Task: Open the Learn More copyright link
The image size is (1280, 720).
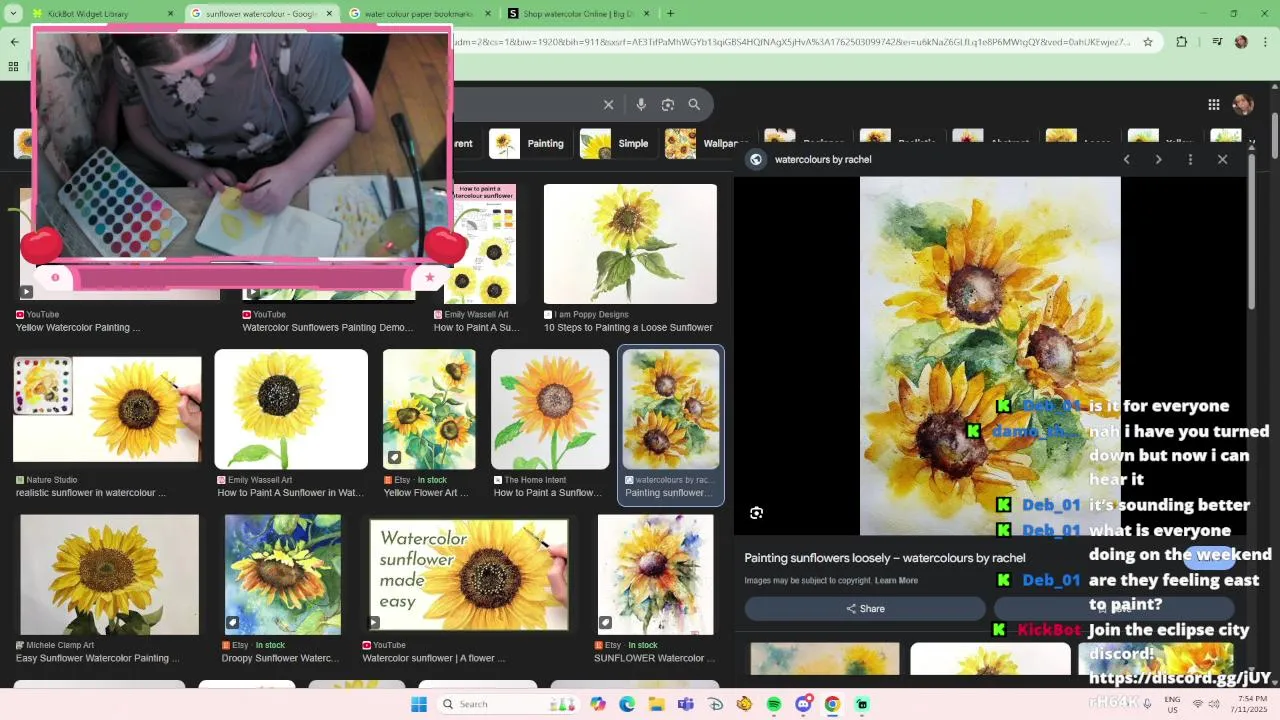Action: click(896, 580)
